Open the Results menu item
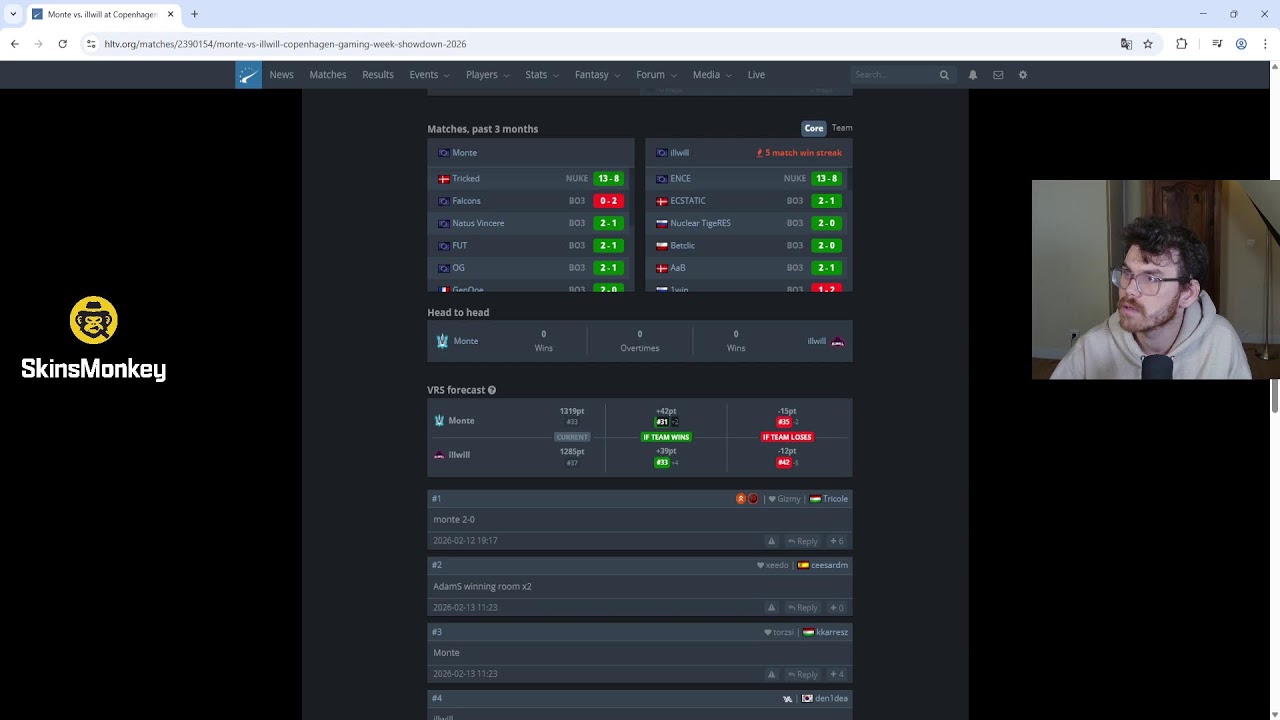This screenshot has width=1280, height=720. tap(378, 75)
